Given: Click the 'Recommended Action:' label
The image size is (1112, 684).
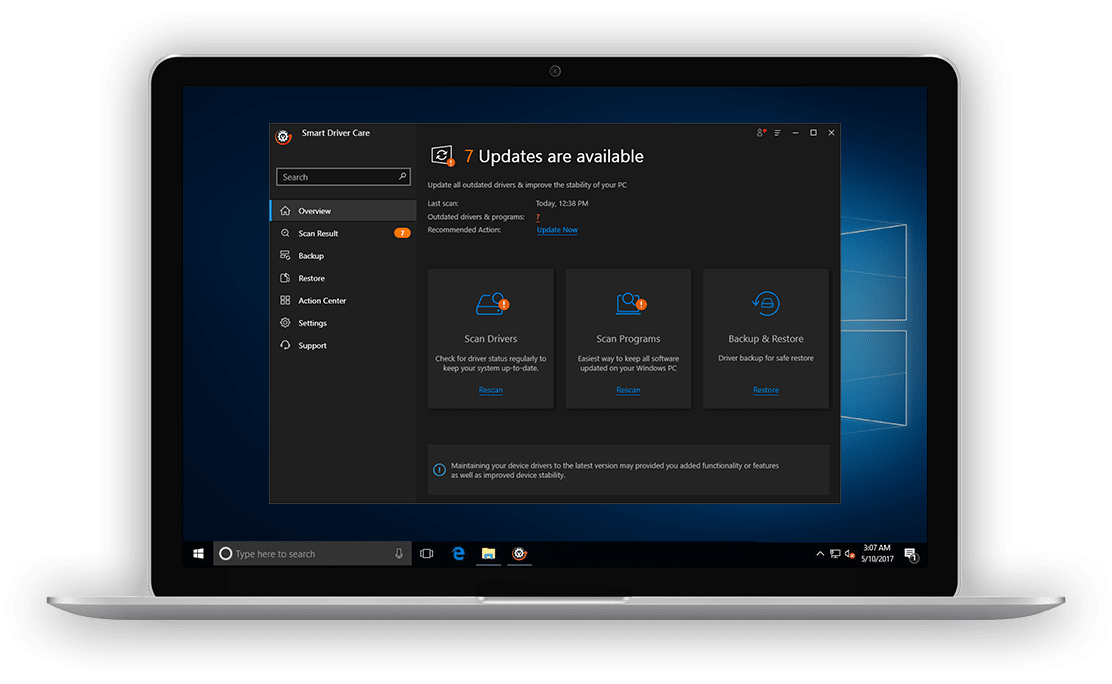Looking at the screenshot, I should point(464,230).
